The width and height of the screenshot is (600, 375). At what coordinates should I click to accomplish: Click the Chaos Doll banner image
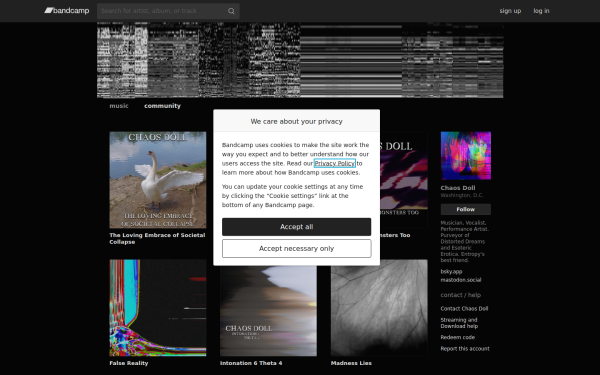tap(300, 60)
